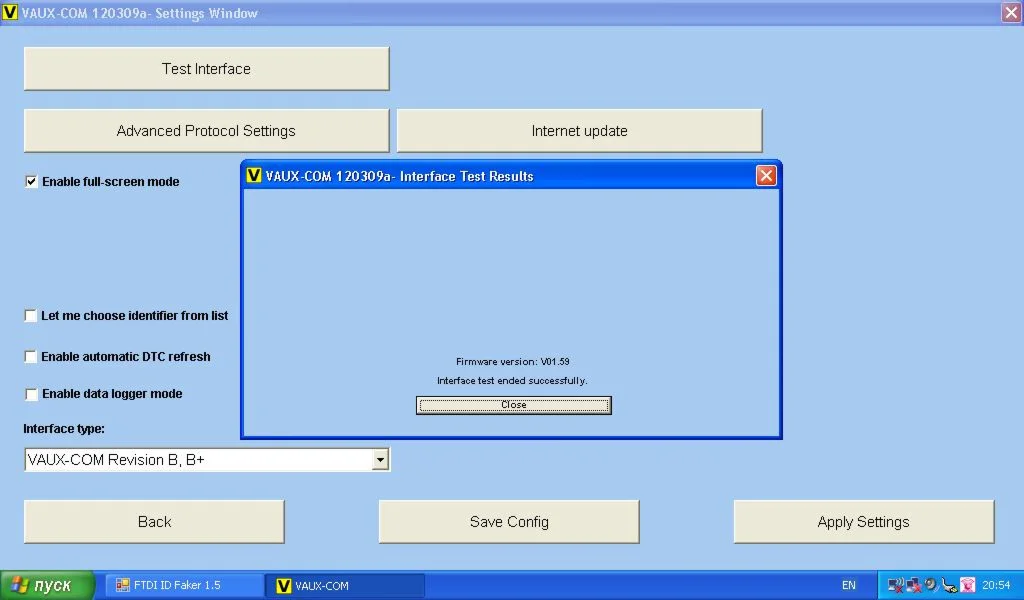Expand the Interface type dropdown arrow
Viewport: 1024px width, 600px height.
pos(380,460)
